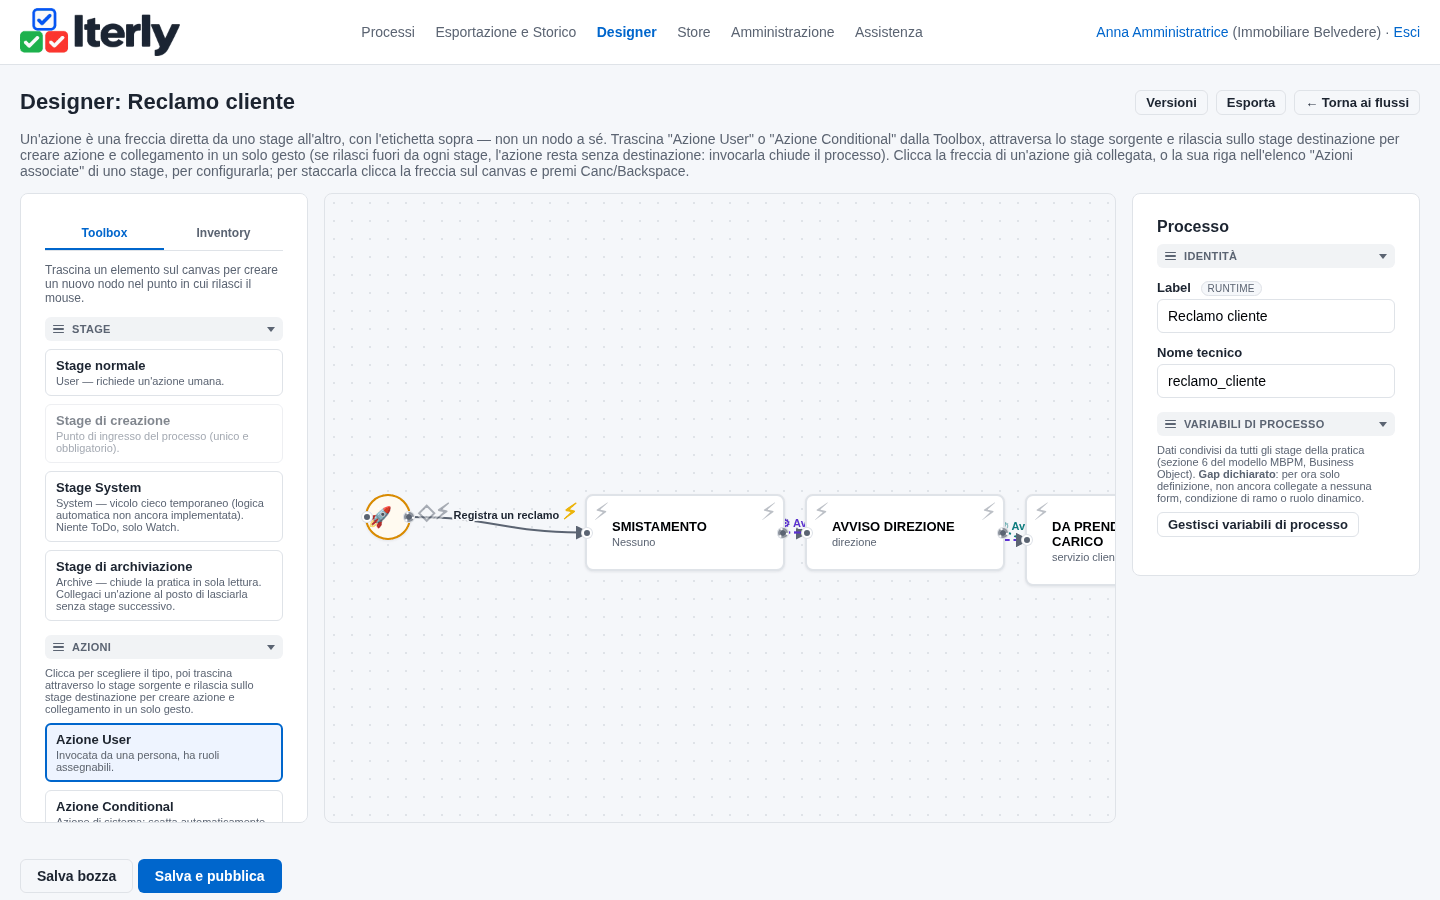Open Gestisci variabili di processo
The image size is (1440, 900).
point(1258,525)
